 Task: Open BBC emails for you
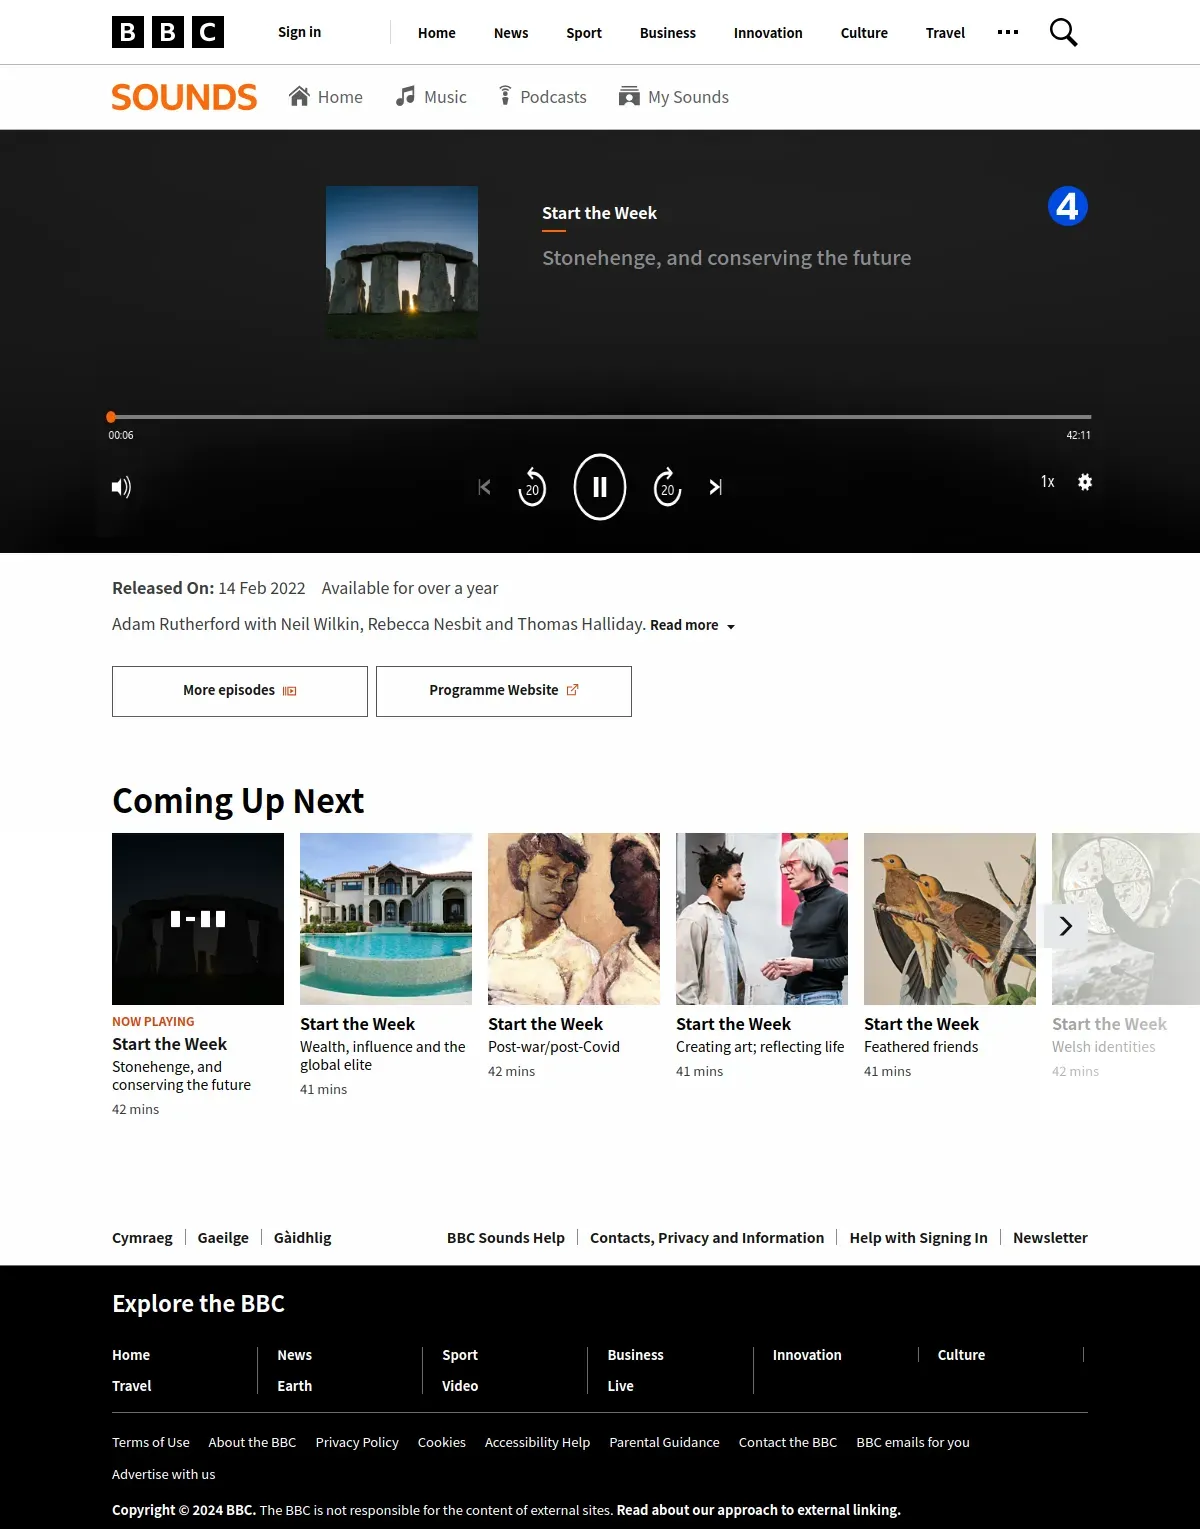click(913, 1442)
